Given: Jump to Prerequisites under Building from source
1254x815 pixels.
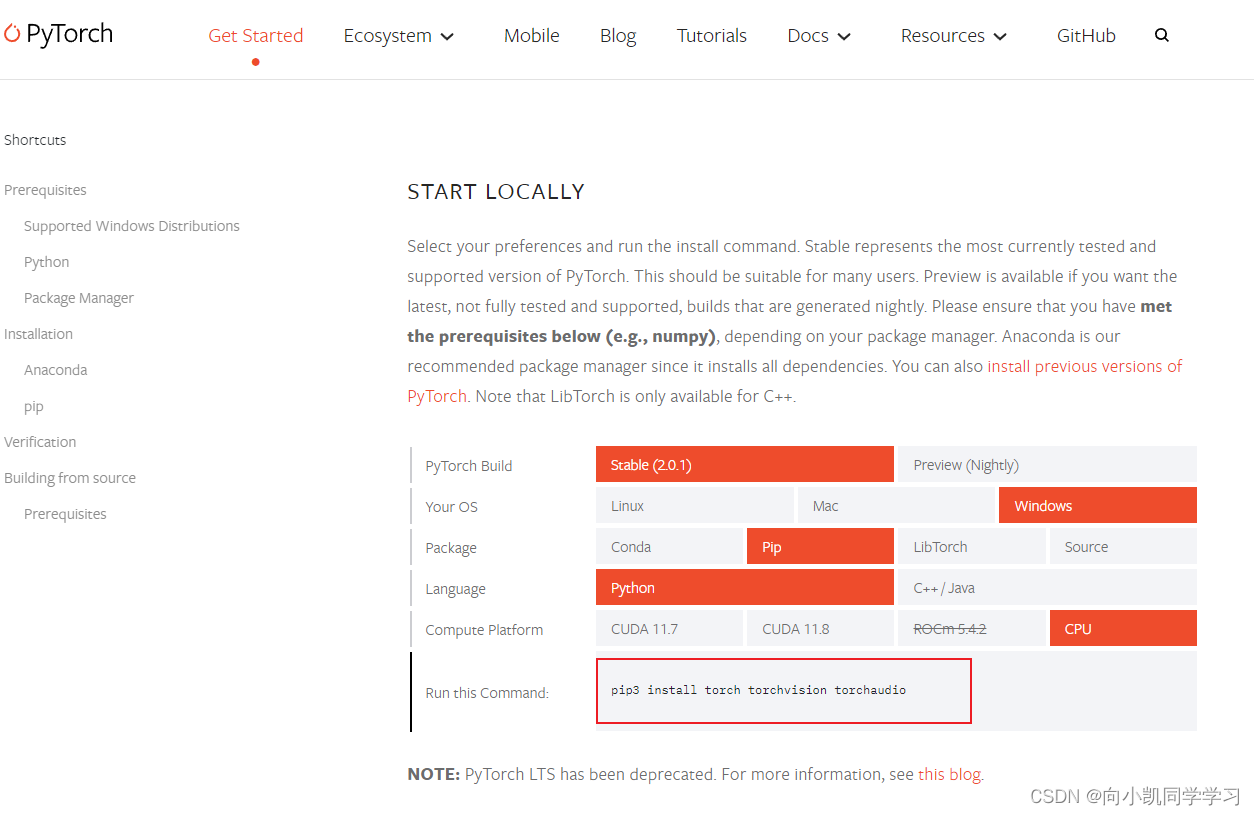Looking at the screenshot, I should 65,514.
